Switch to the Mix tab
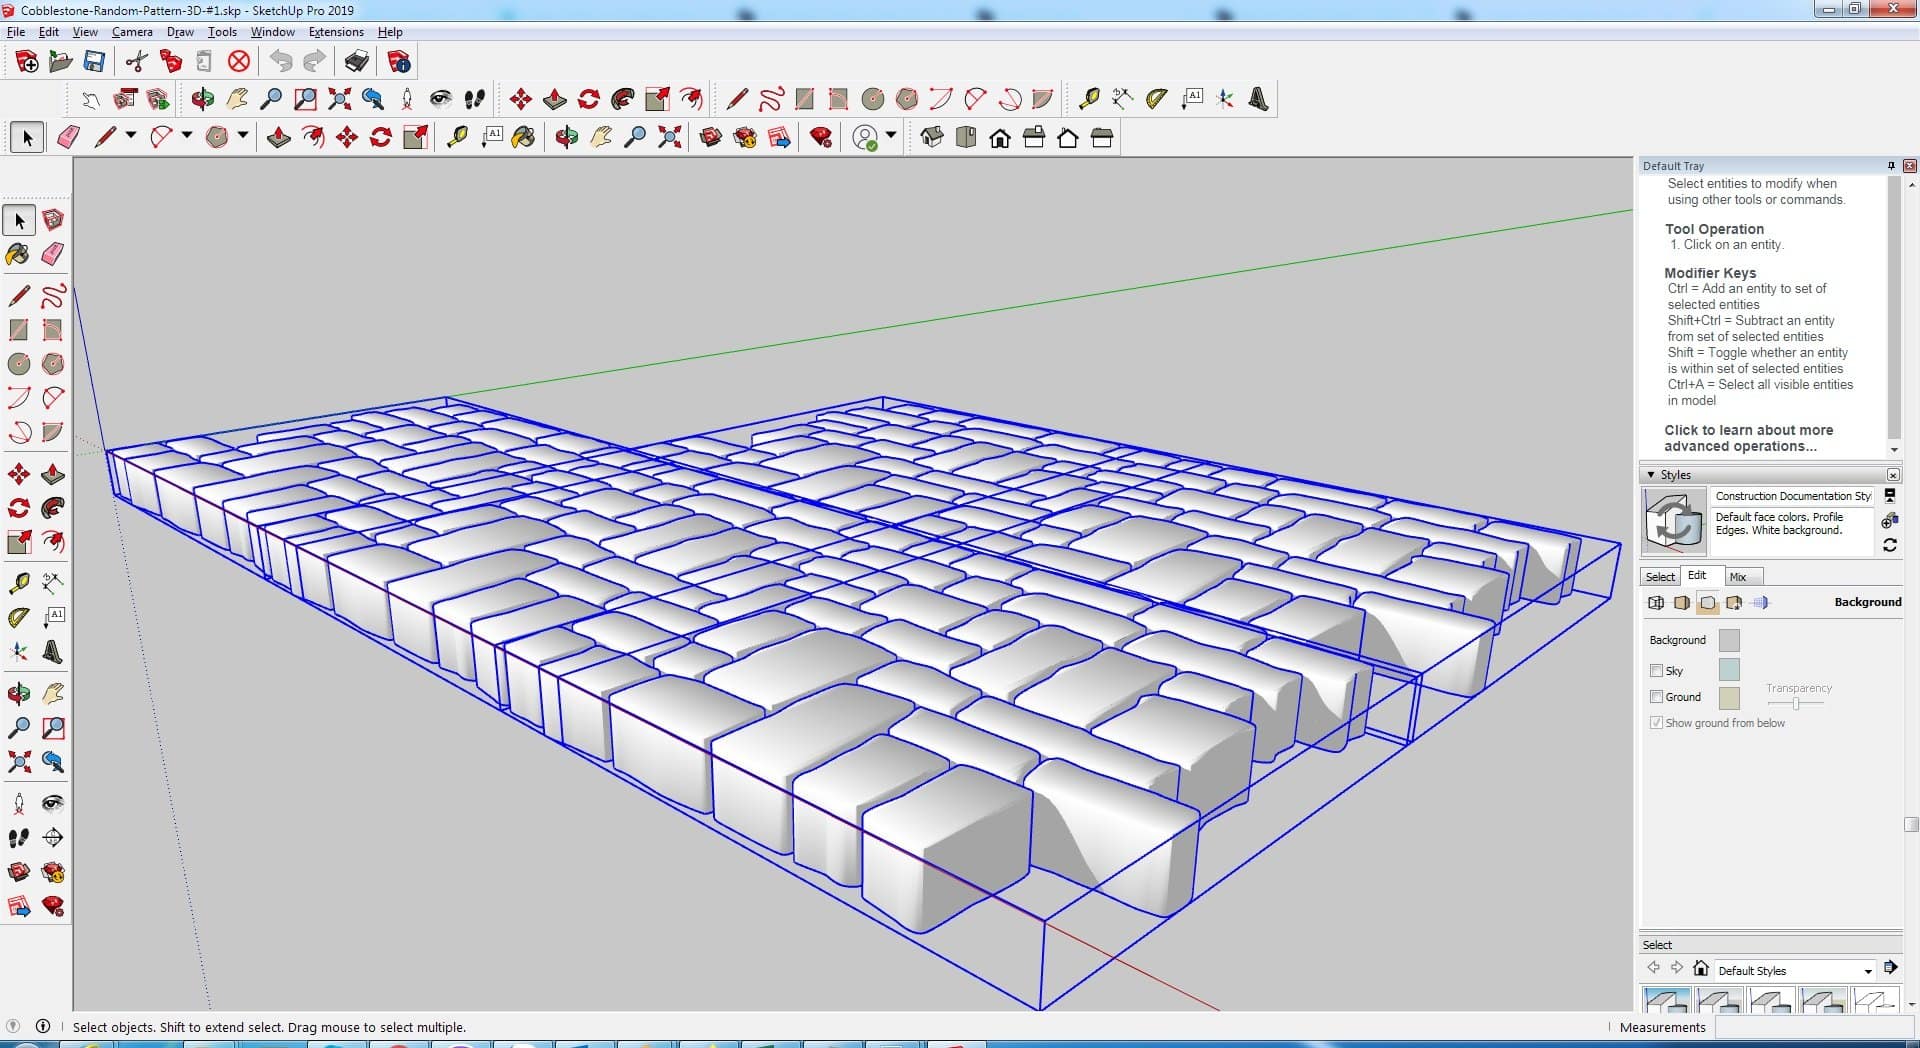This screenshot has height=1048, width=1920. tap(1738, 577)
